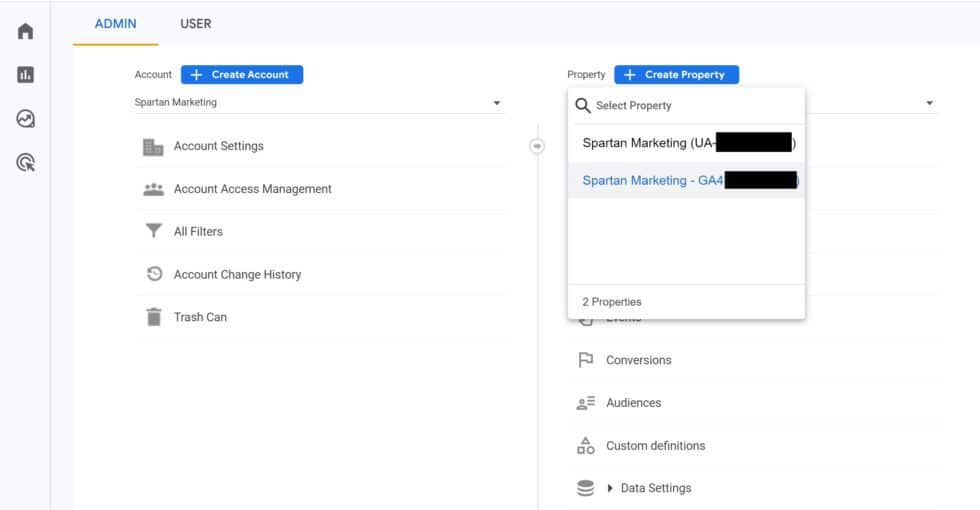Click the property selector dropdown arrow
980x510 pixels.
pyautogui.click(x=929, y=103)
